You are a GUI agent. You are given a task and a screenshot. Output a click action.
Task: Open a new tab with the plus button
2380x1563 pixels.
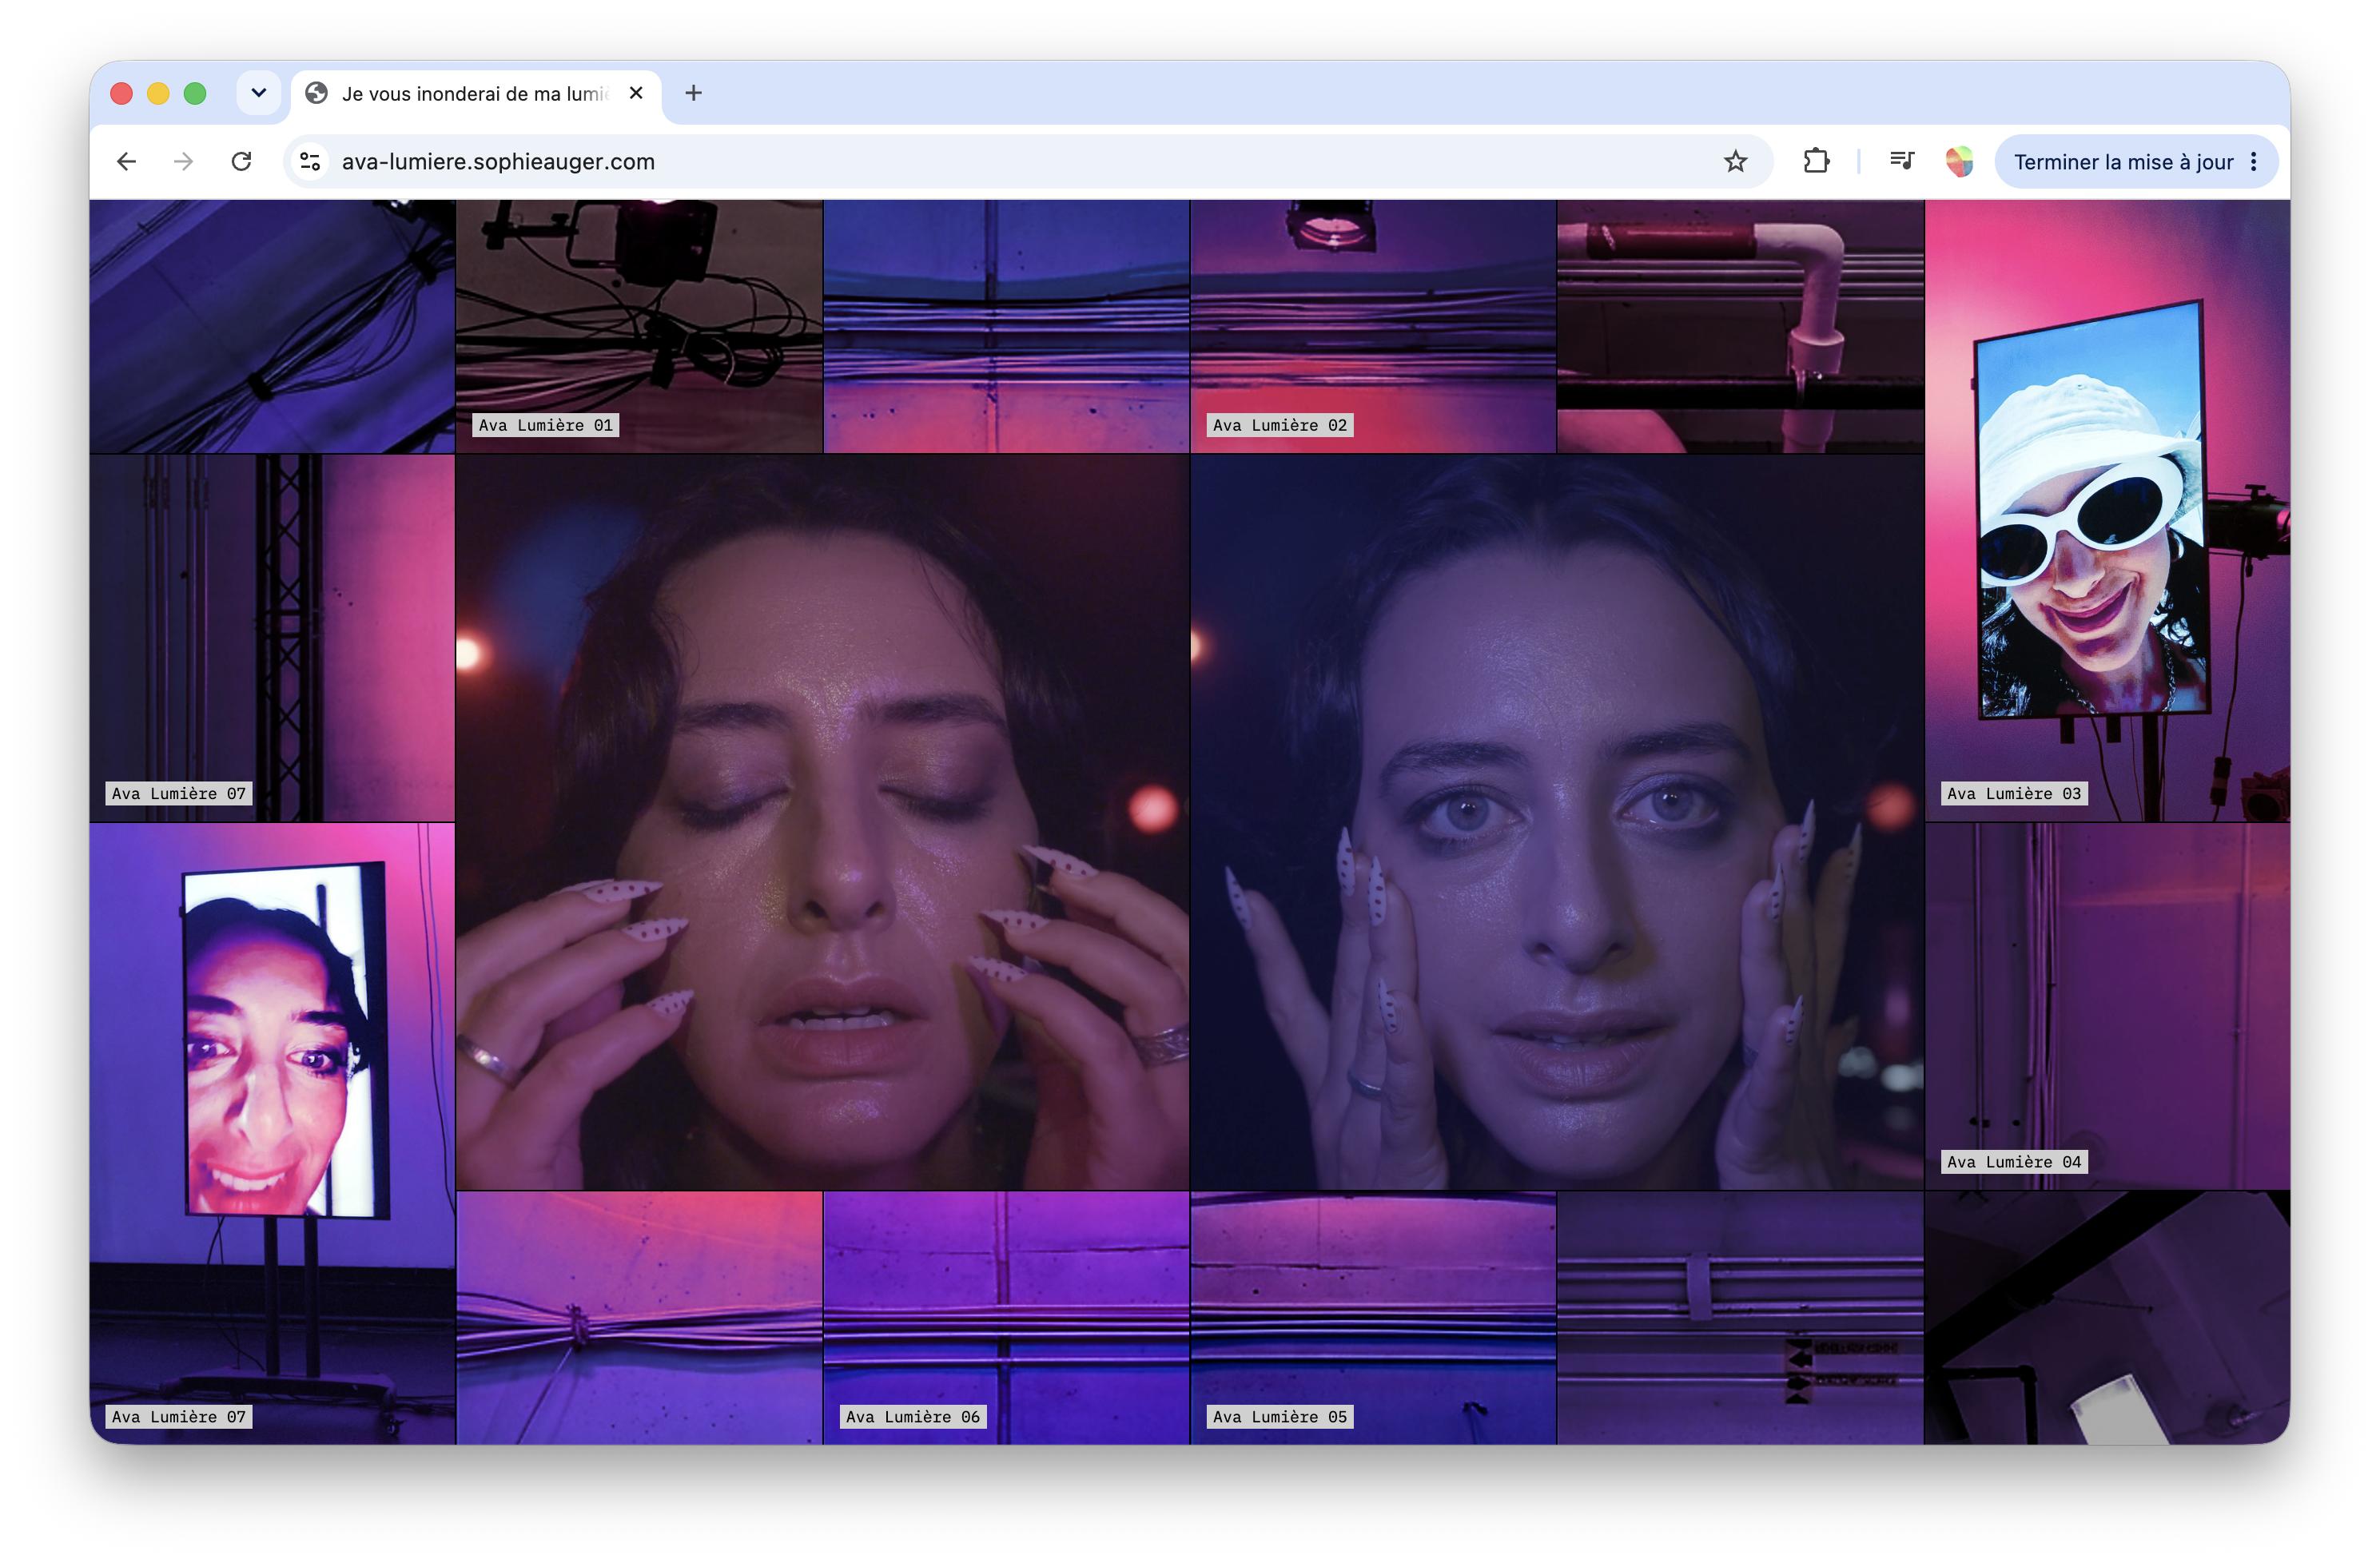point(693,93)
